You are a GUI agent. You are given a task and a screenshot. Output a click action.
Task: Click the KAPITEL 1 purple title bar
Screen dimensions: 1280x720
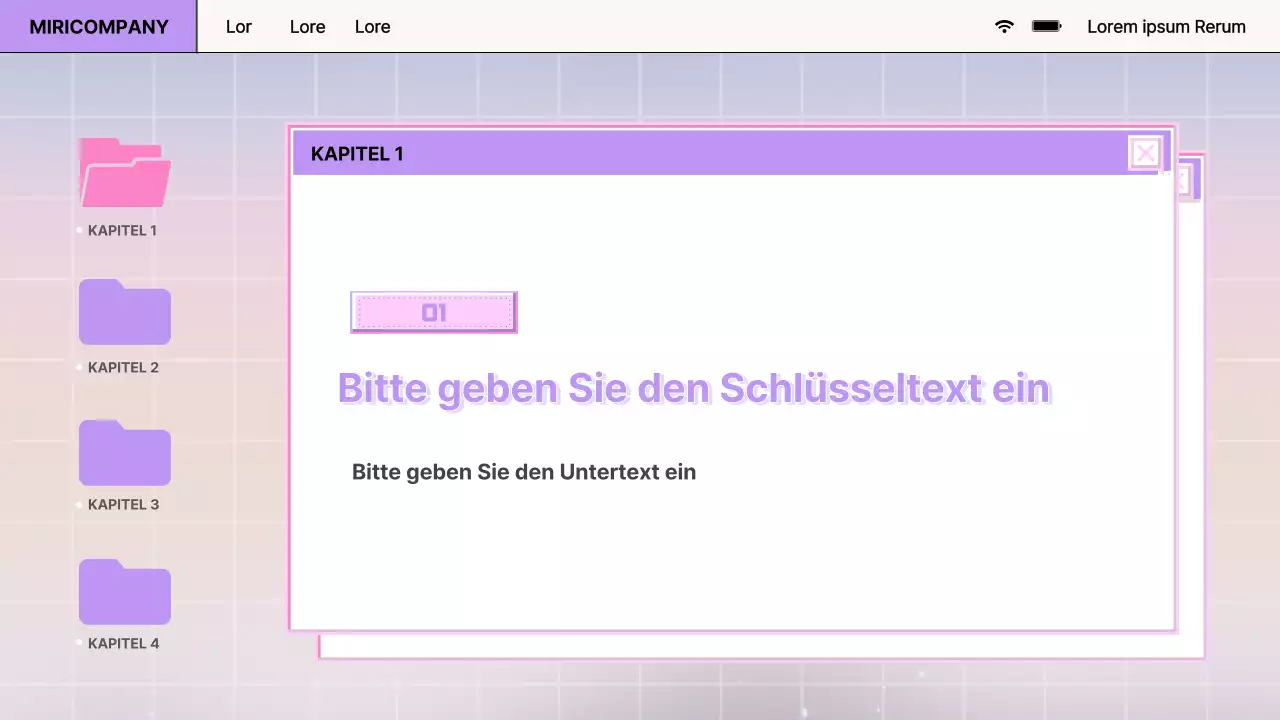coord(700,153)
